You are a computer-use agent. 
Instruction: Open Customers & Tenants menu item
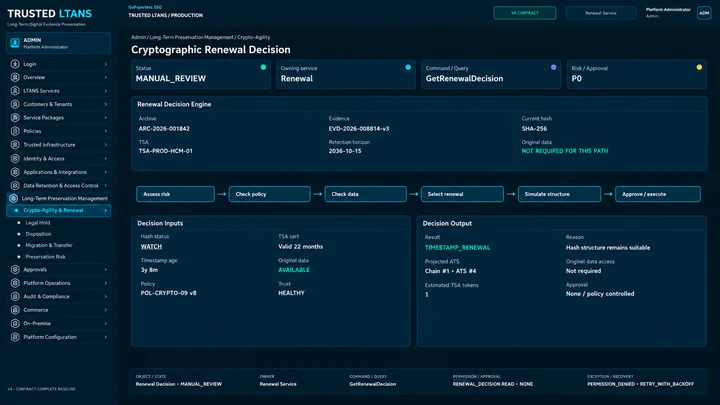coord(58,104)
